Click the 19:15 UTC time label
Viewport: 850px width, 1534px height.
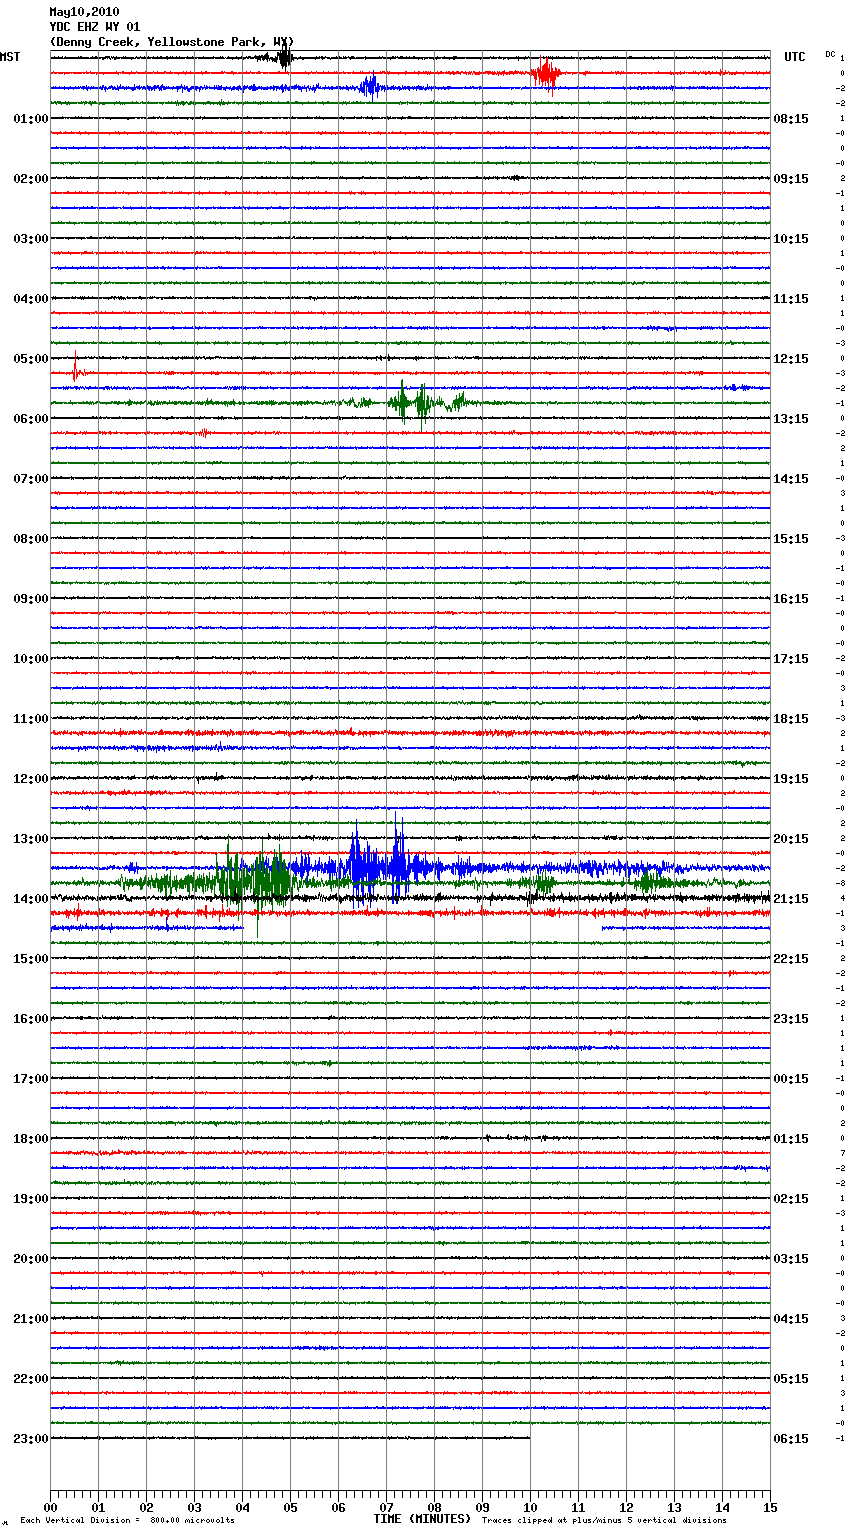(791, 779)
